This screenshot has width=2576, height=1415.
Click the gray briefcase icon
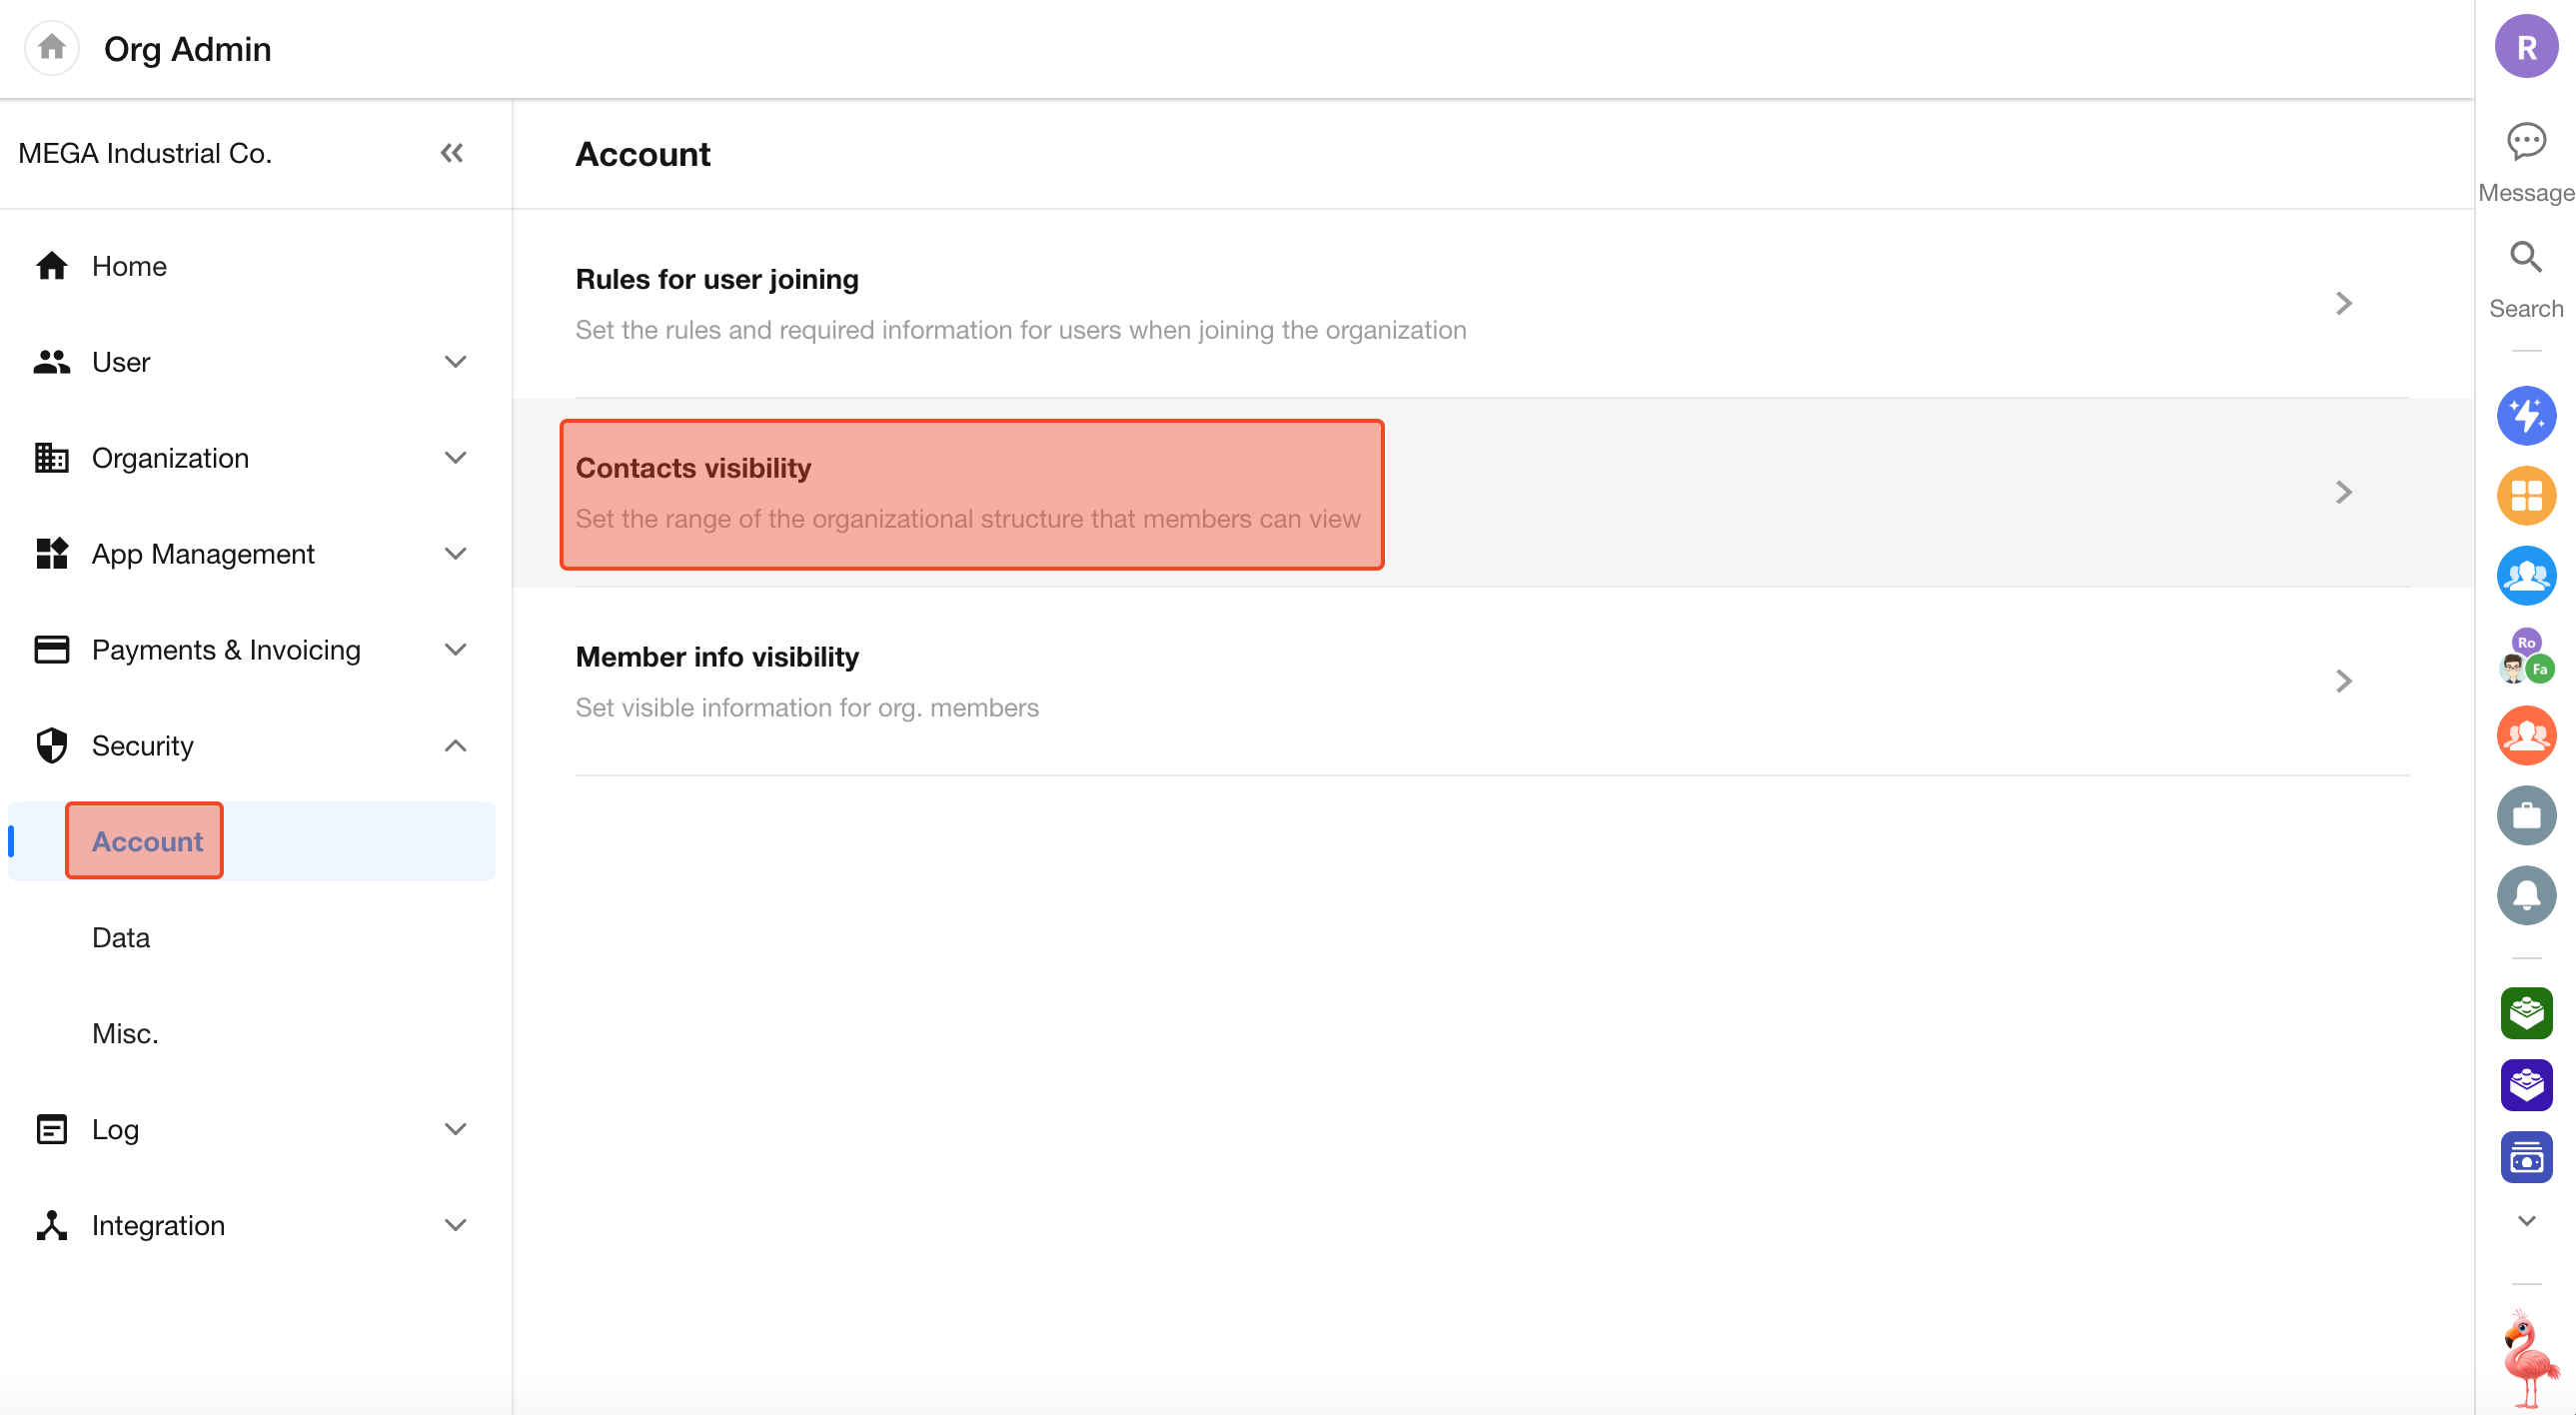[x=2525, y=815]
